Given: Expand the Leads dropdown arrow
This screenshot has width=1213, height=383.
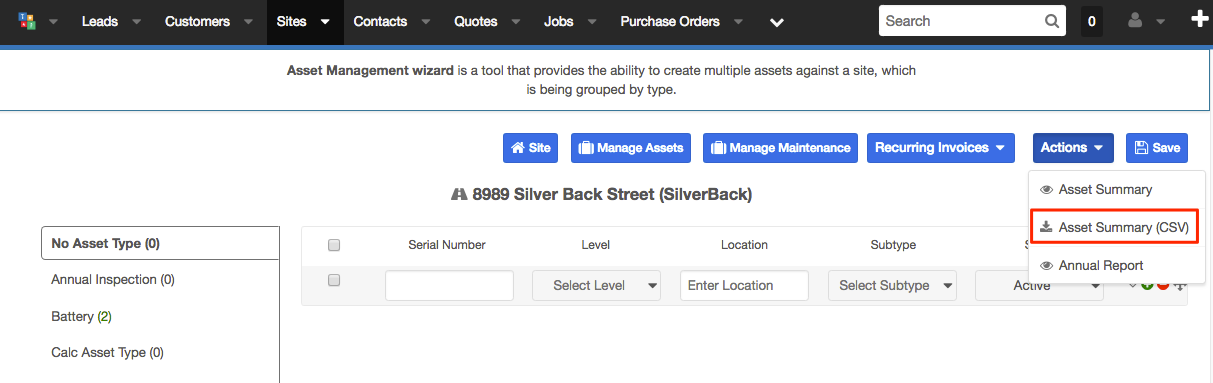Looking at the screenshot, I should [137, 22].
